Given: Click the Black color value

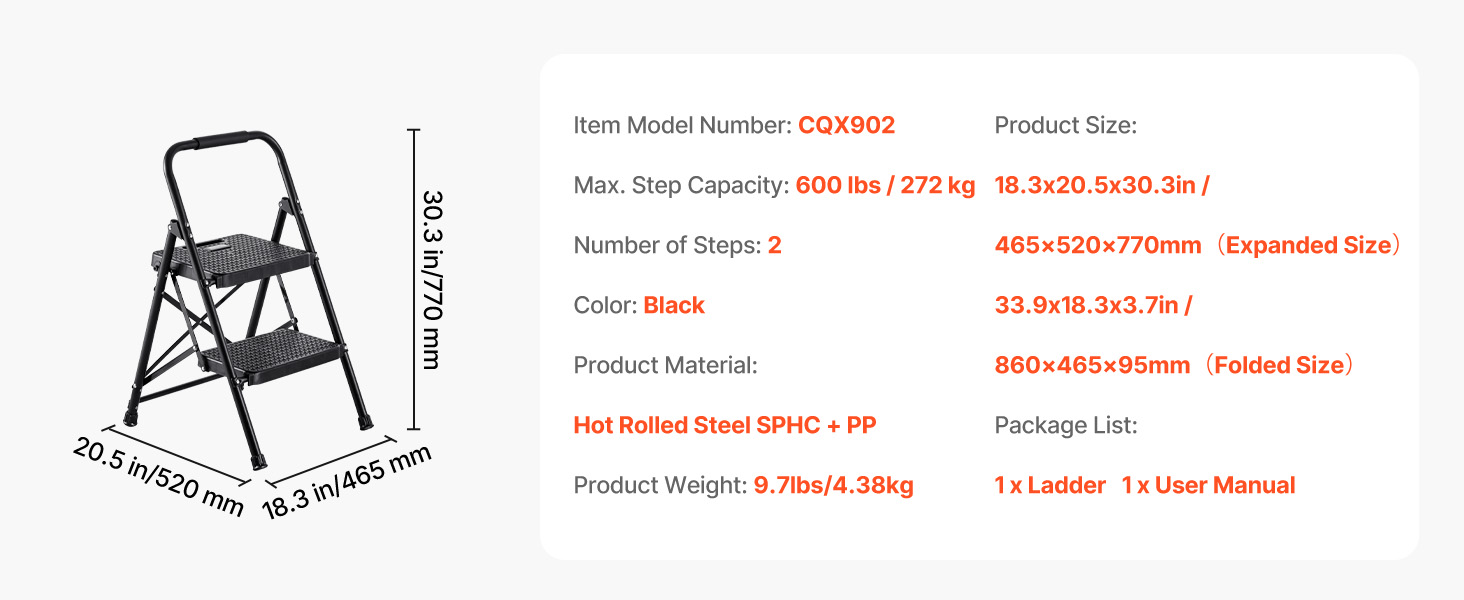Looking at the screenshot, I should pyautogui.click(x=674, y=306).
